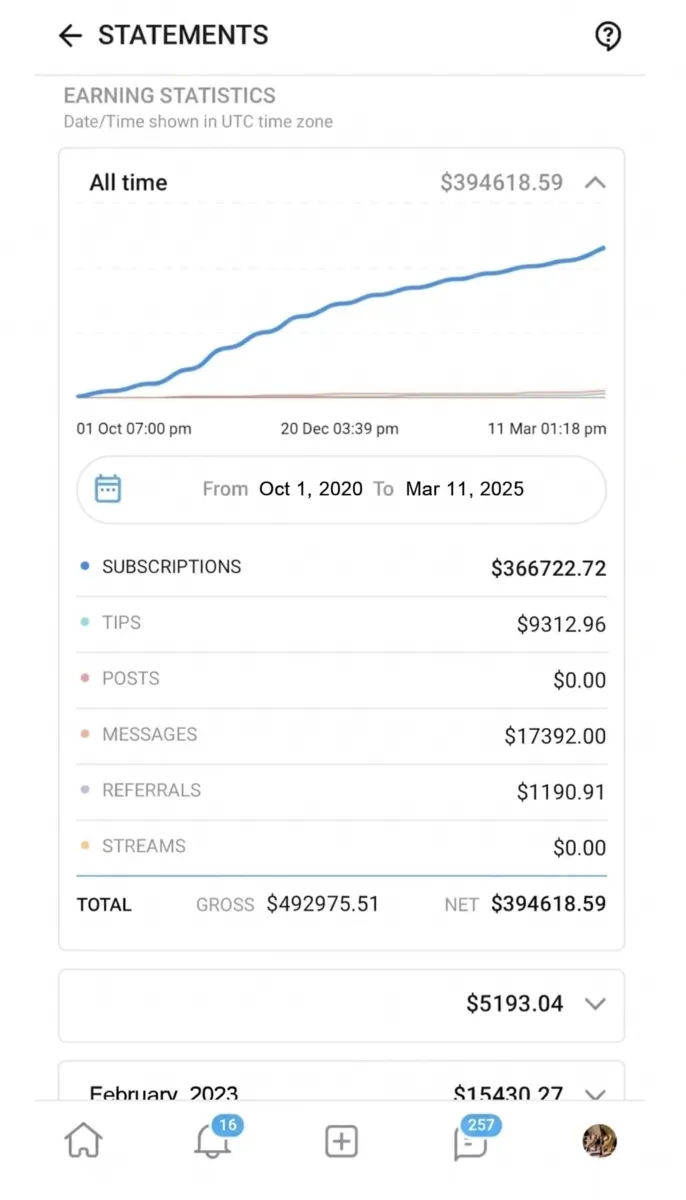Change the To date Mar 11, 2025

[465, 489]
